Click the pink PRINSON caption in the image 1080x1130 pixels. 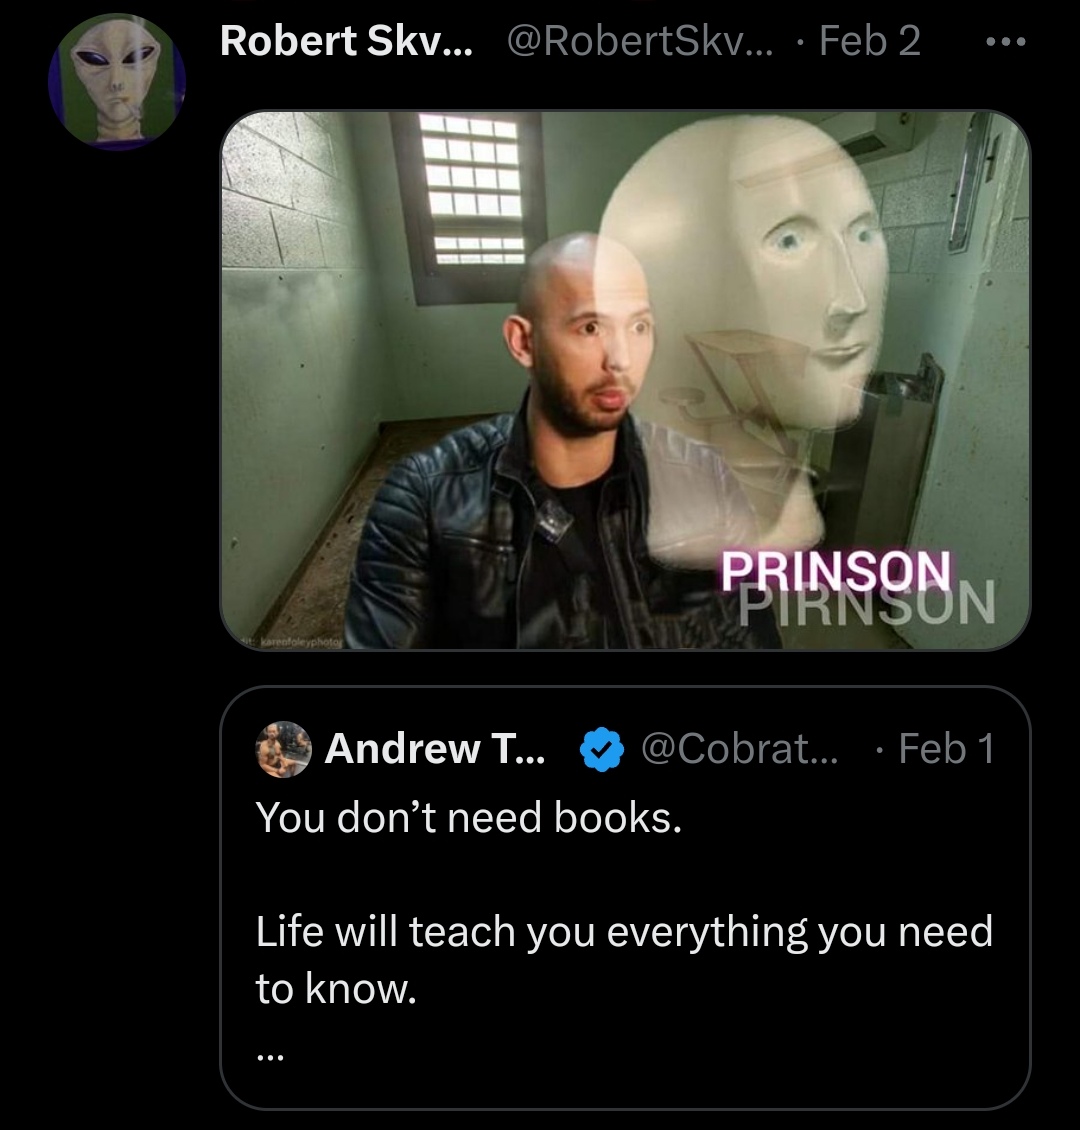click(836, 571)
